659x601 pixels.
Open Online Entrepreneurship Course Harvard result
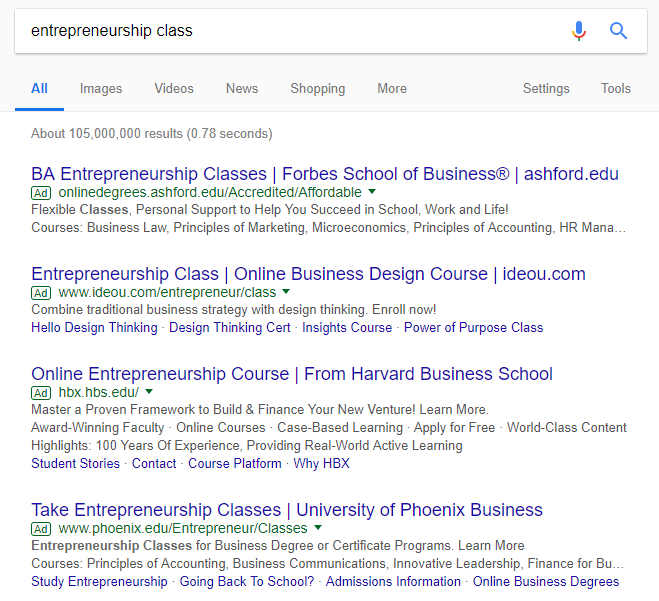pyautogui.click(x=292, y=374)
